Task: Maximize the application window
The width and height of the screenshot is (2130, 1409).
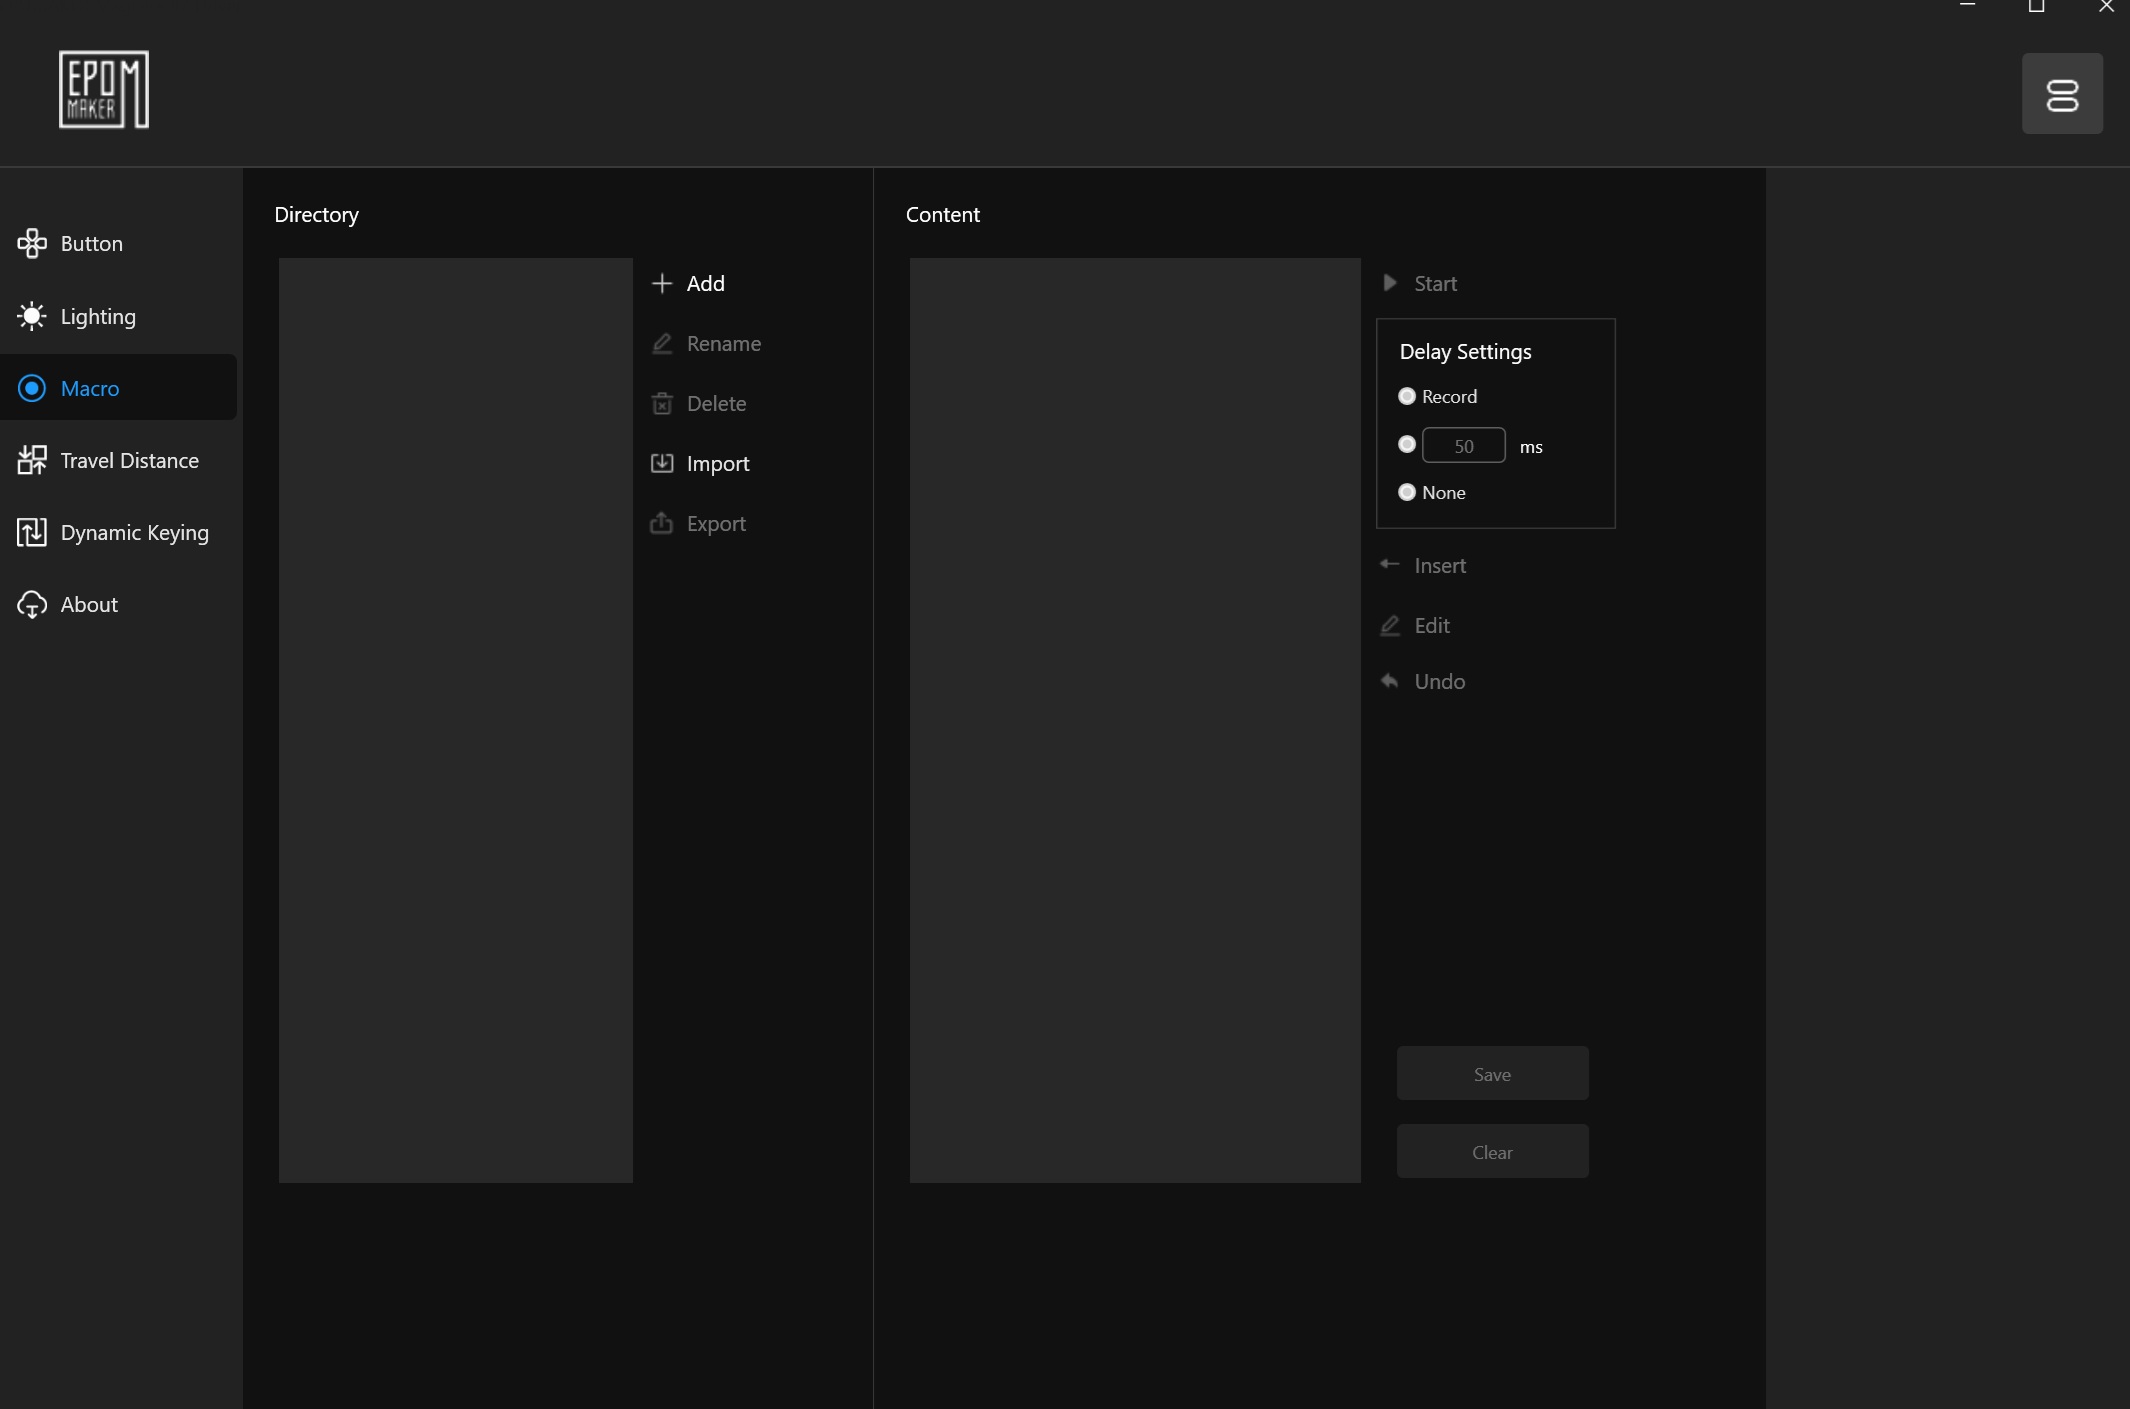Action: click(2036, 7)
